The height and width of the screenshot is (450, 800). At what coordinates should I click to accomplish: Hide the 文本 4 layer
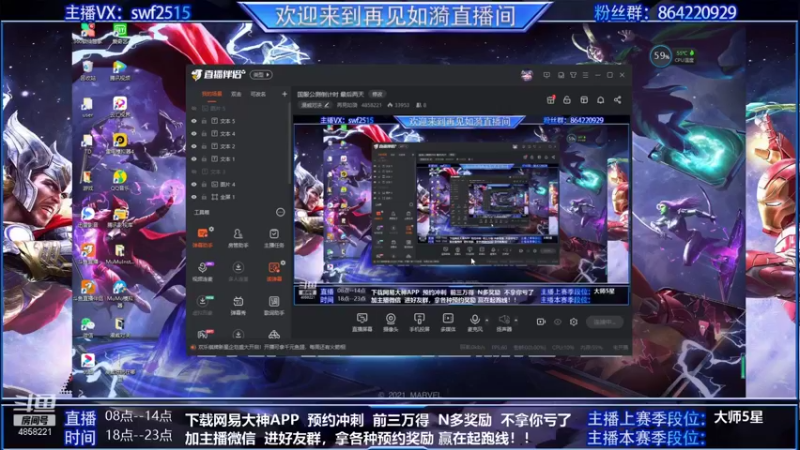(194, 134)
